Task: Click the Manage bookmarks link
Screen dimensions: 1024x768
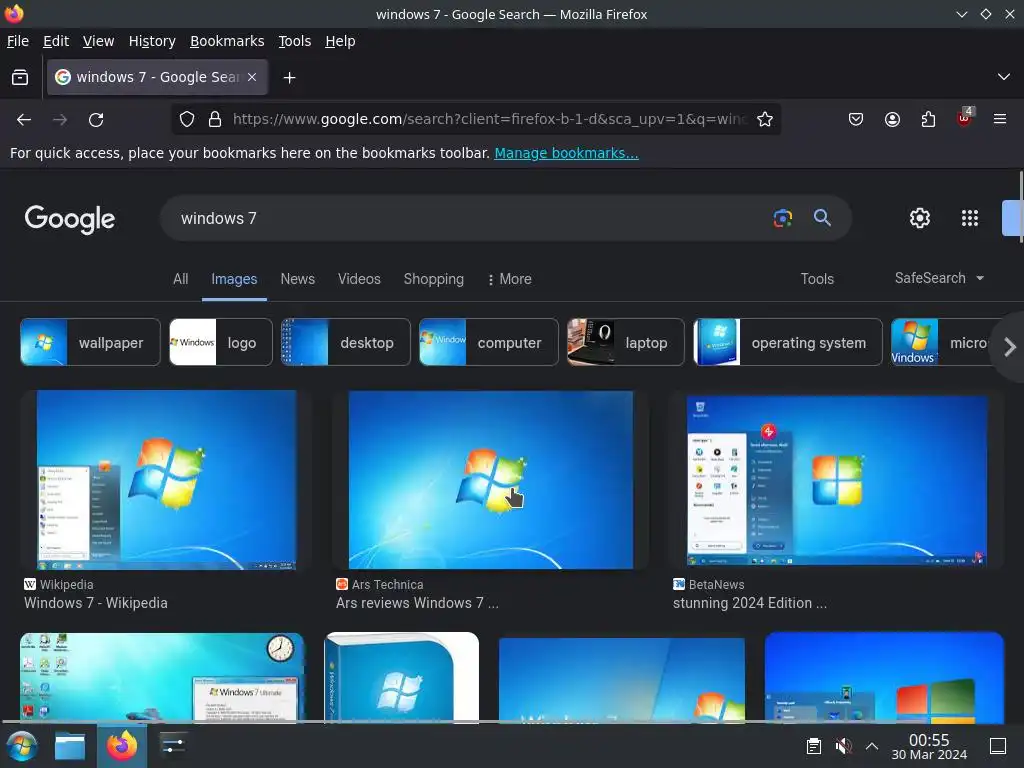Action: click(x=566, y=153)
